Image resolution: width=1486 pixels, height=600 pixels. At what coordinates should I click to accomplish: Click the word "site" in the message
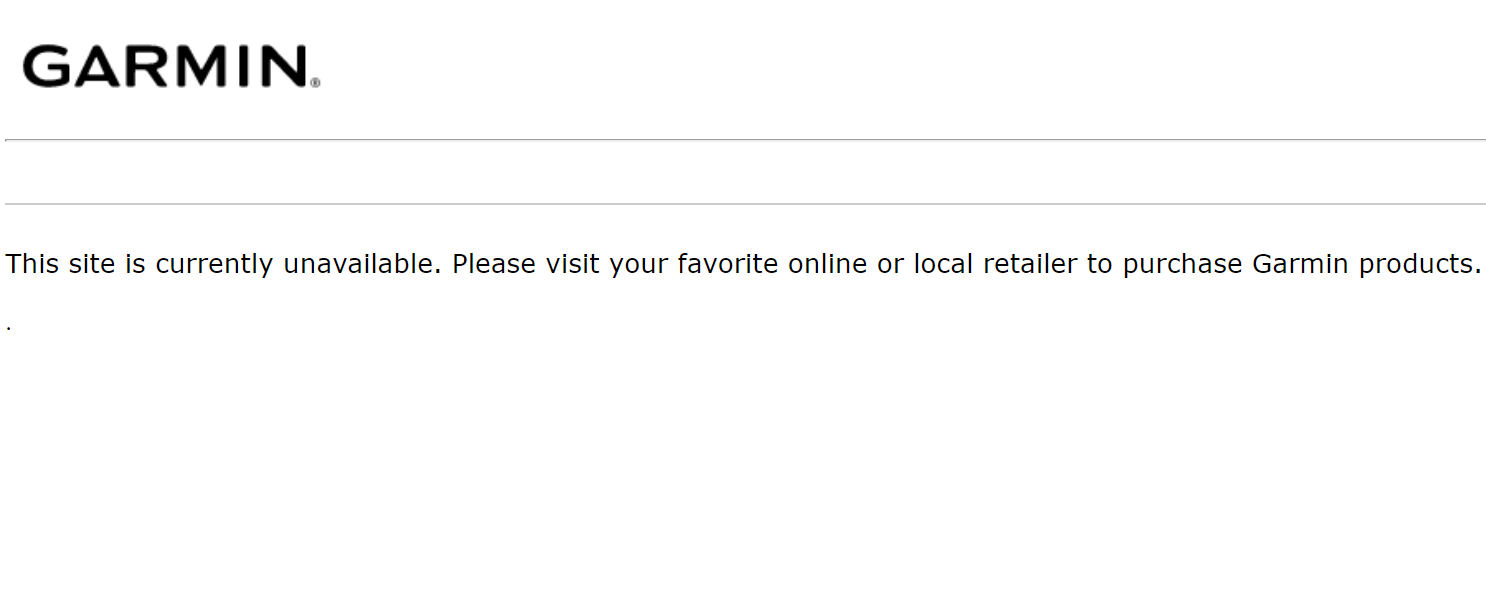[92, 264]
